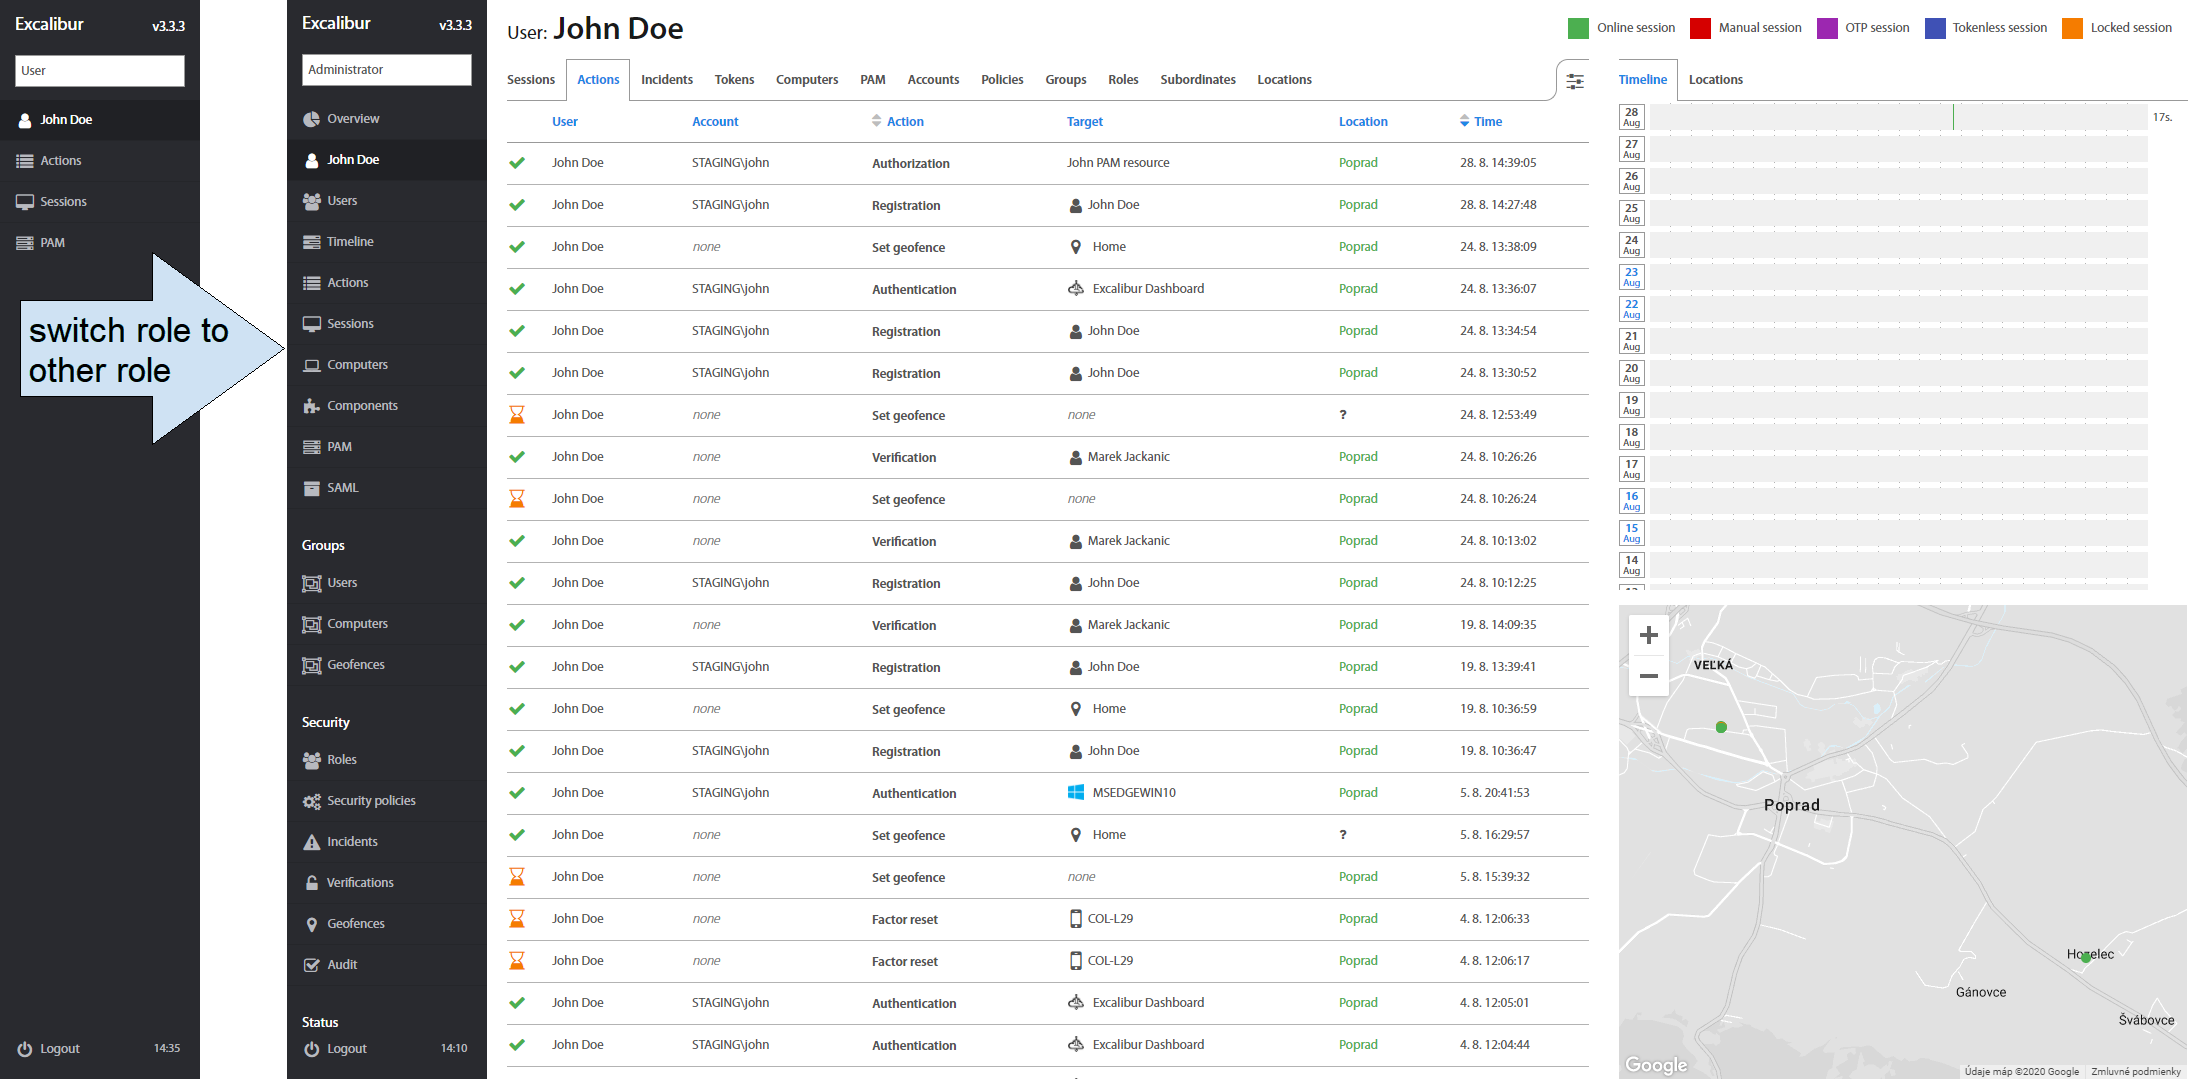This screenshot has width=2206, height=1080.
Task: Zoom out on the map
Action: click(1649, 676)
